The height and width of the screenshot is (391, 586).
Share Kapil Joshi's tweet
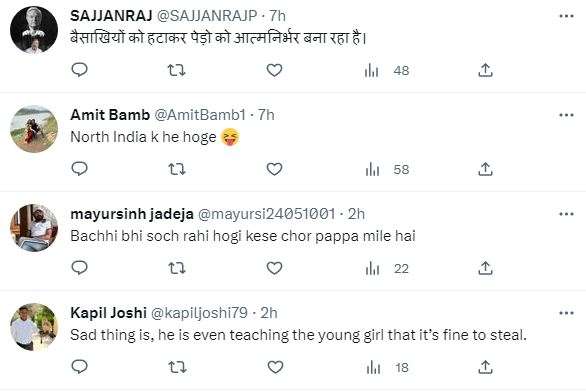click(485, 367)
